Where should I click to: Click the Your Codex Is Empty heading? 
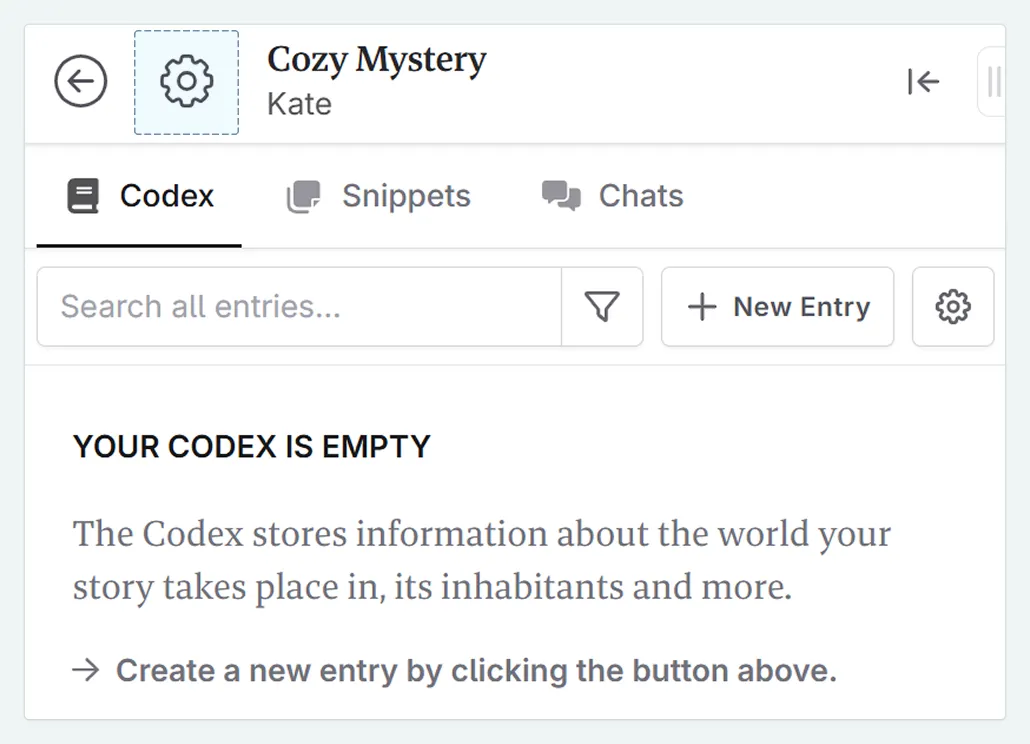click(251, 446)
